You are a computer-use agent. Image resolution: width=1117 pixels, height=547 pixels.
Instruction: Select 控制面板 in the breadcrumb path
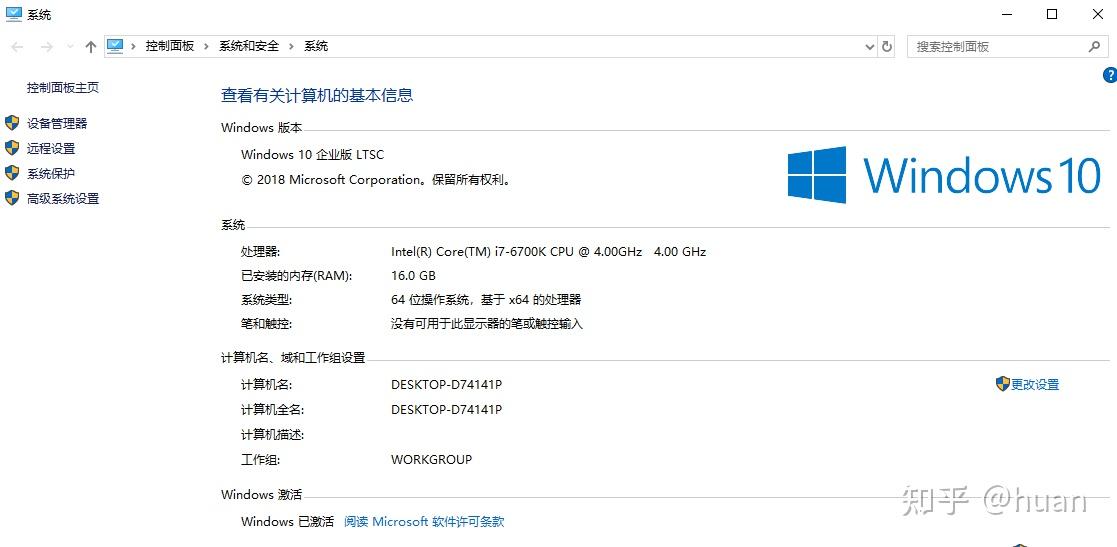(170, 46)
